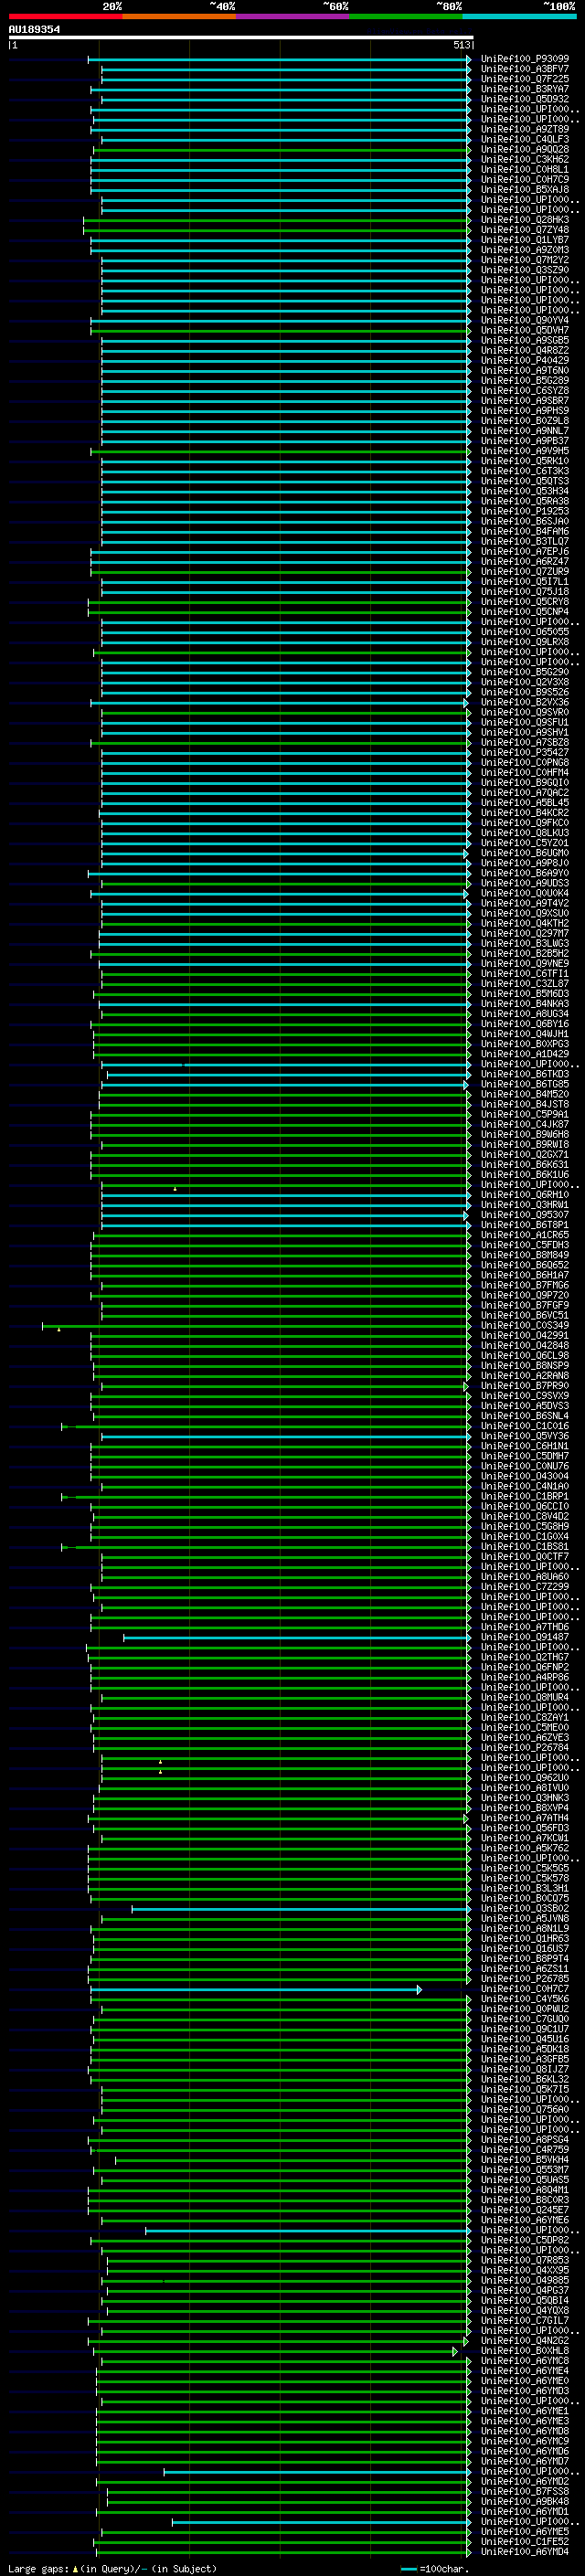This screenshot has width=585, height=2576.
Task: Select UniRef100_Q297M7 link
Action: (525, 933)
